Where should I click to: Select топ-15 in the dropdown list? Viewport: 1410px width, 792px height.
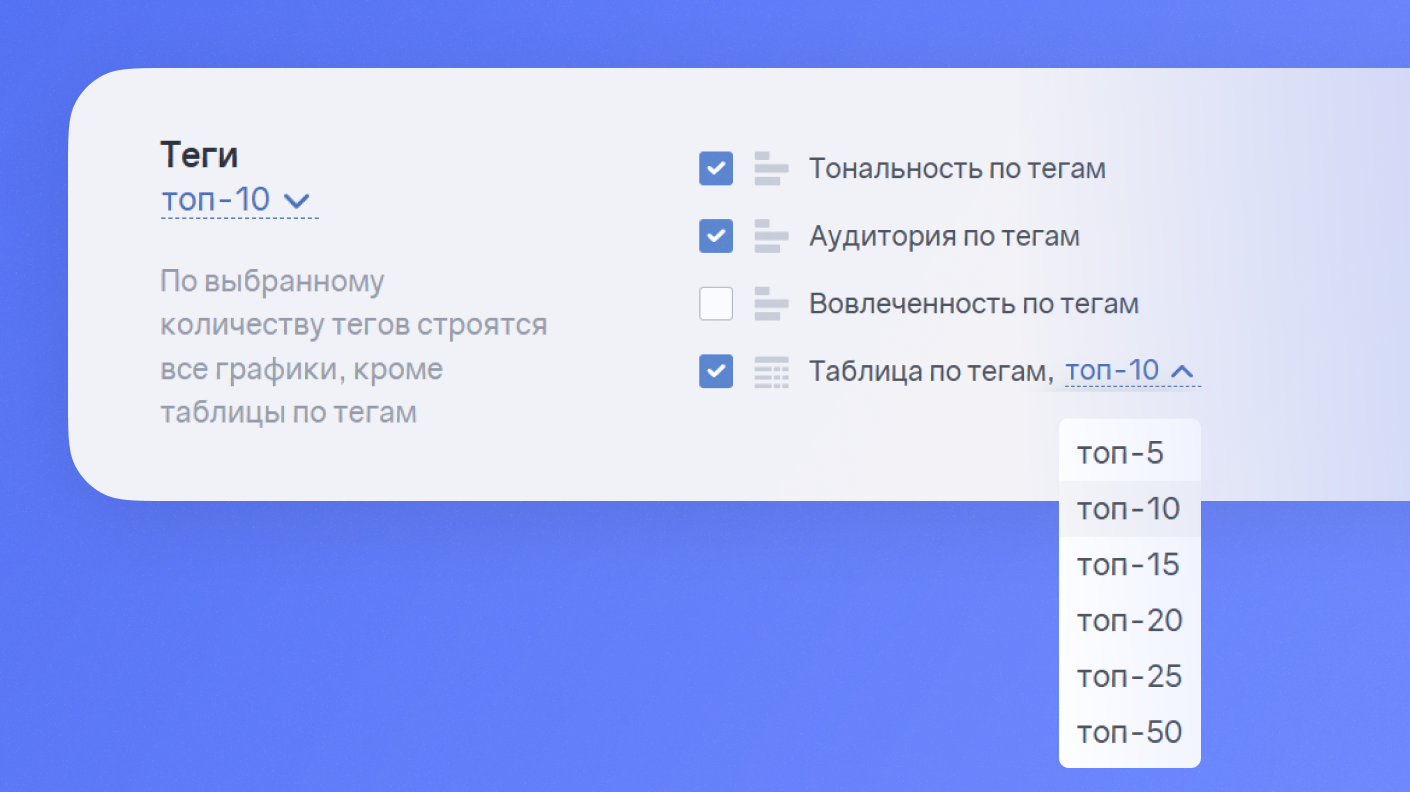[1129, 565]
